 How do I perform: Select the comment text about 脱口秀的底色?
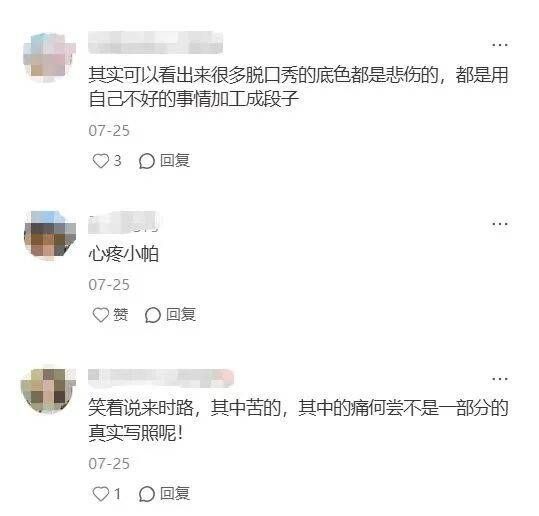298,87
